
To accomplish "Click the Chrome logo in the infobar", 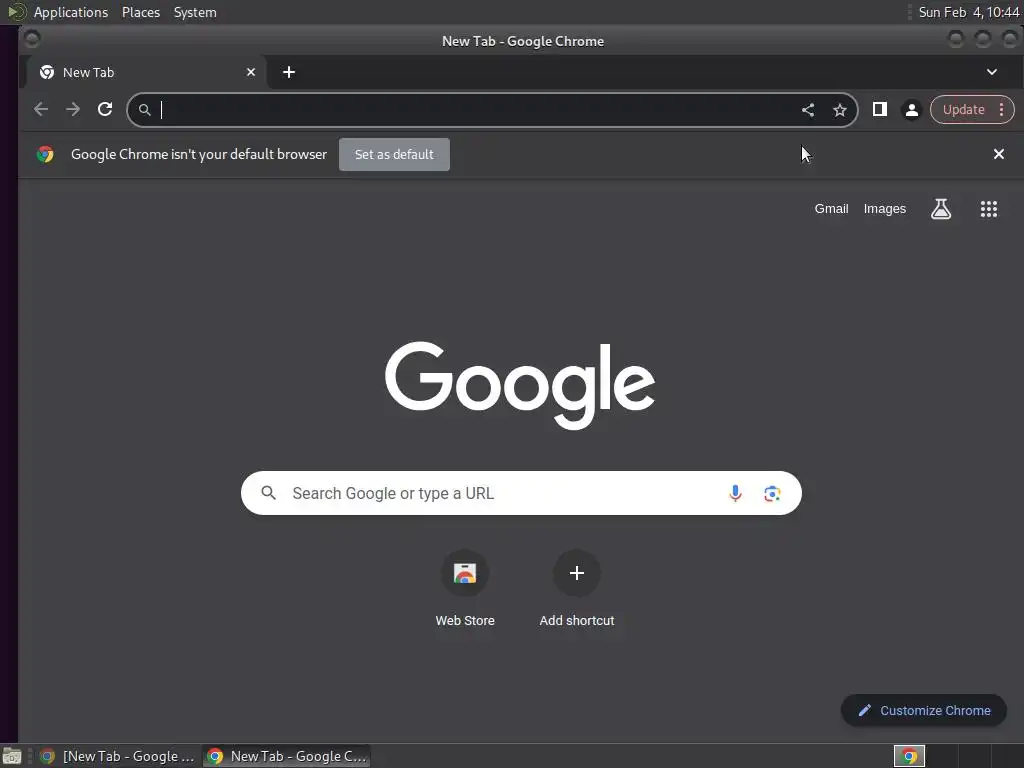I will coord(46,154).
